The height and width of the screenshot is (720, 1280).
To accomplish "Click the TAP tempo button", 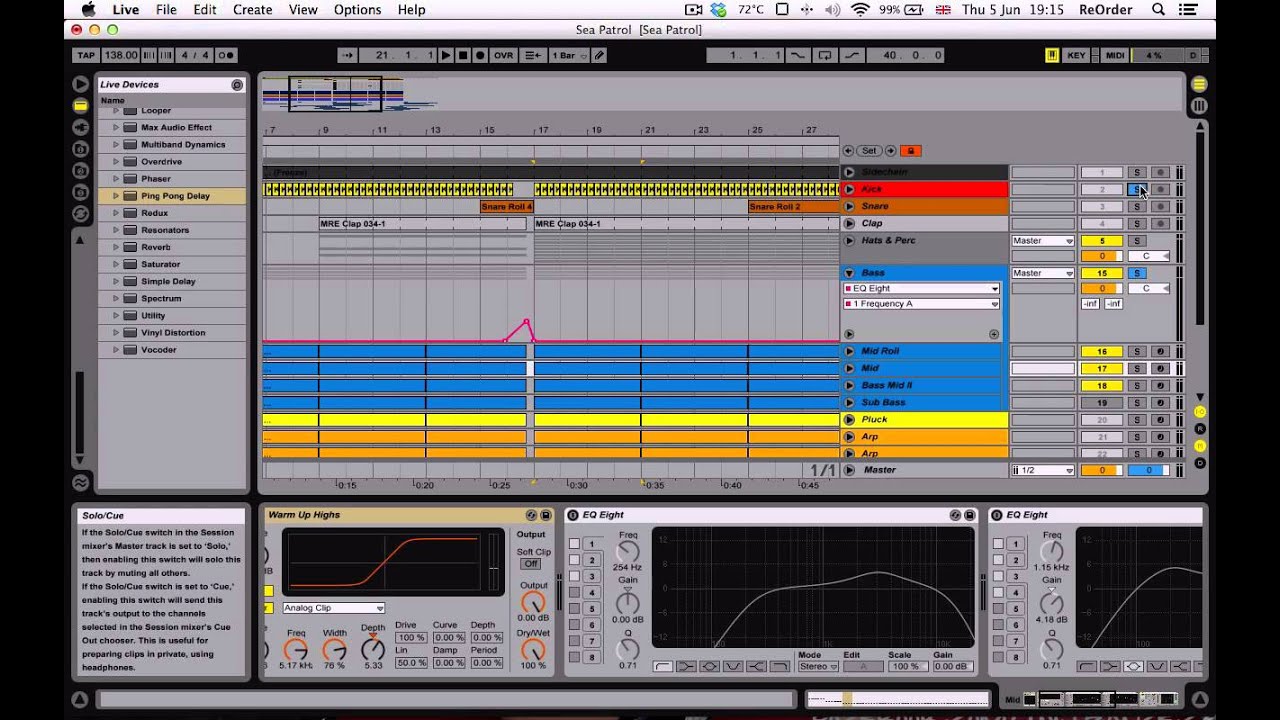I will coord(87,55).
